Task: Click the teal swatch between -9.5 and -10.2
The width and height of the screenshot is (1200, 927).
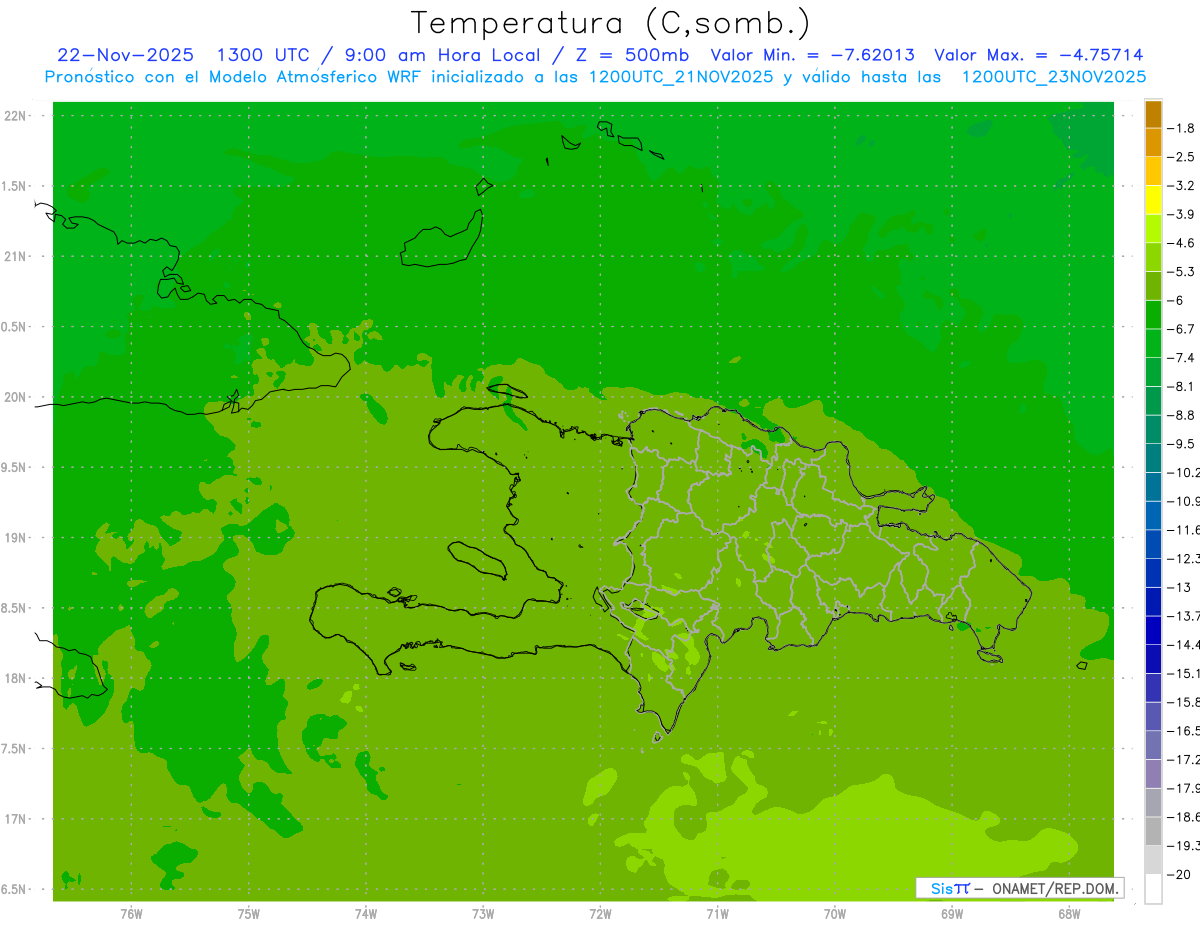Action: tap(1153, 458)
